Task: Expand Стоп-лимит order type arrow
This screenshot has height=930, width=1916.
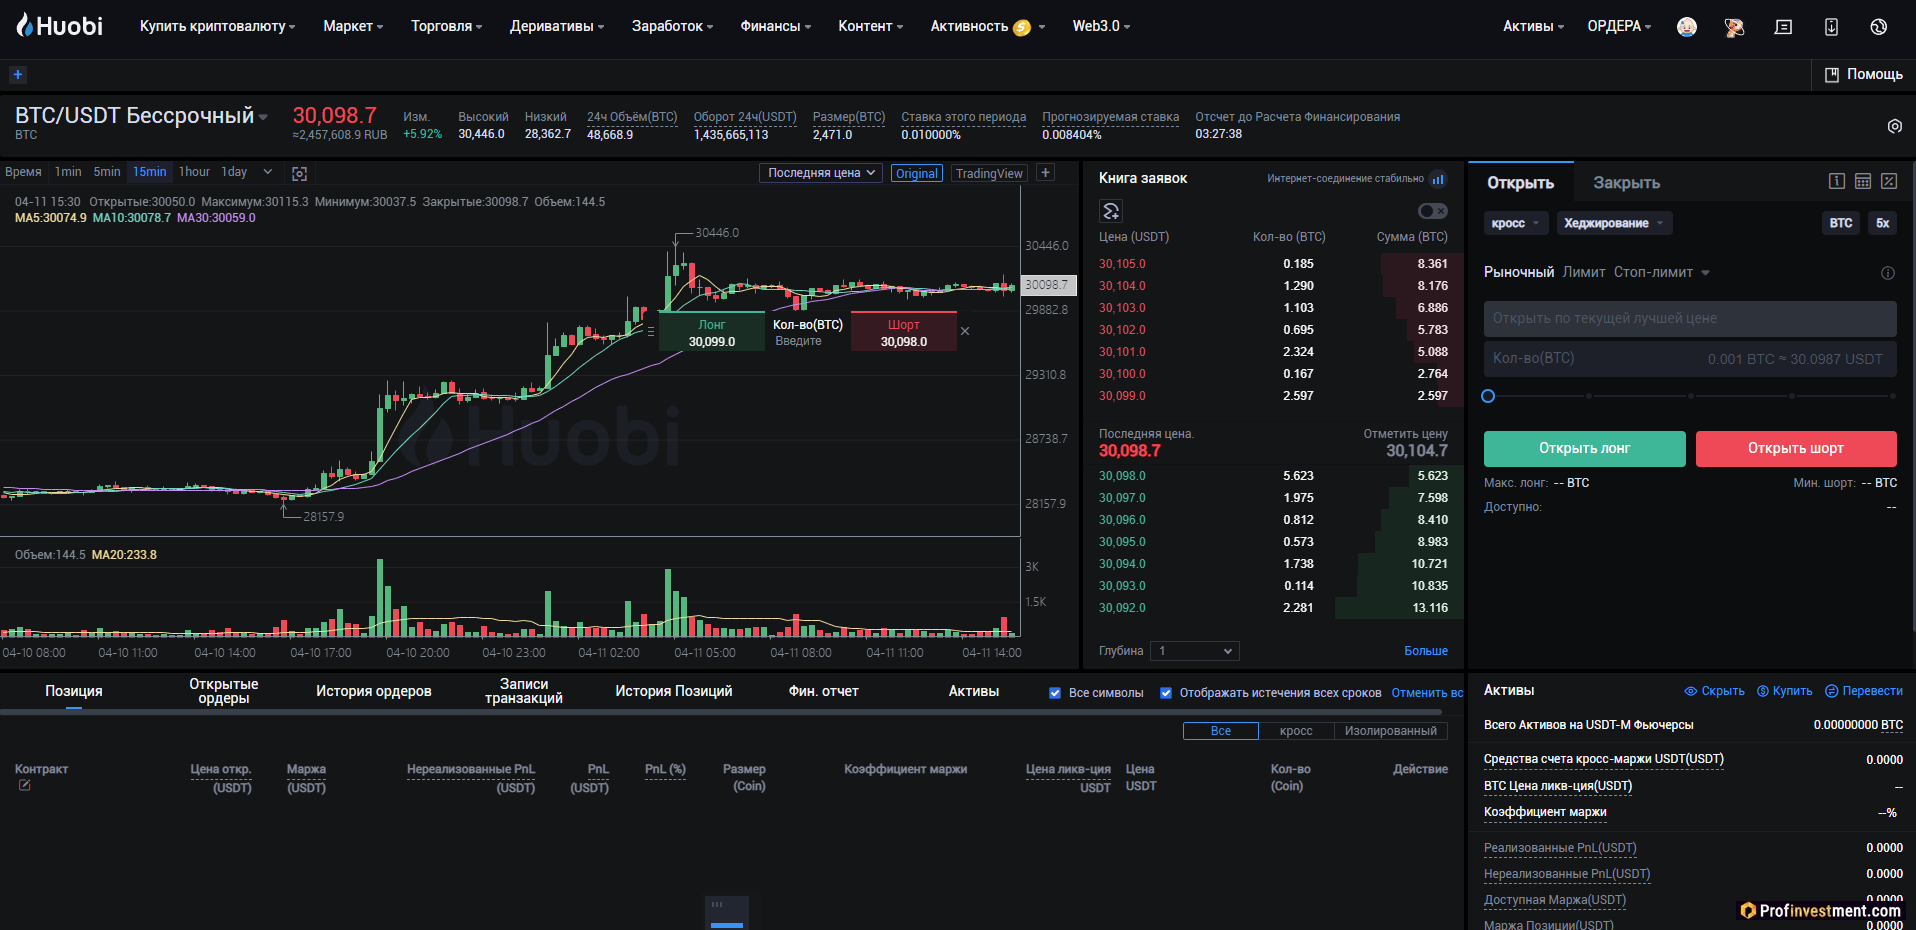Action: click(1705, 273)
